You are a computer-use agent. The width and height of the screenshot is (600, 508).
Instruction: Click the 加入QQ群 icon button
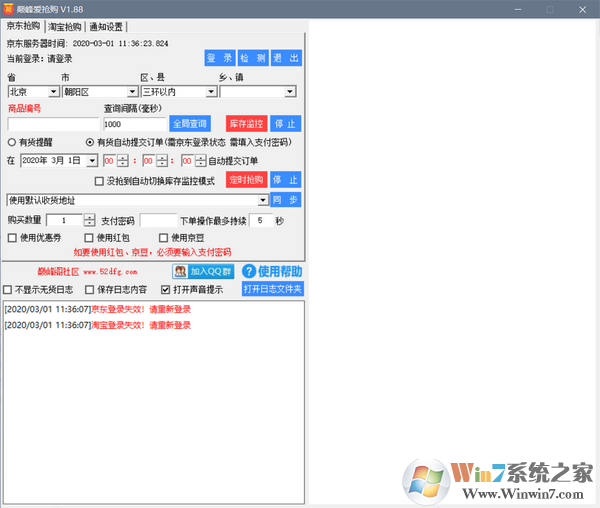point(180,271)
